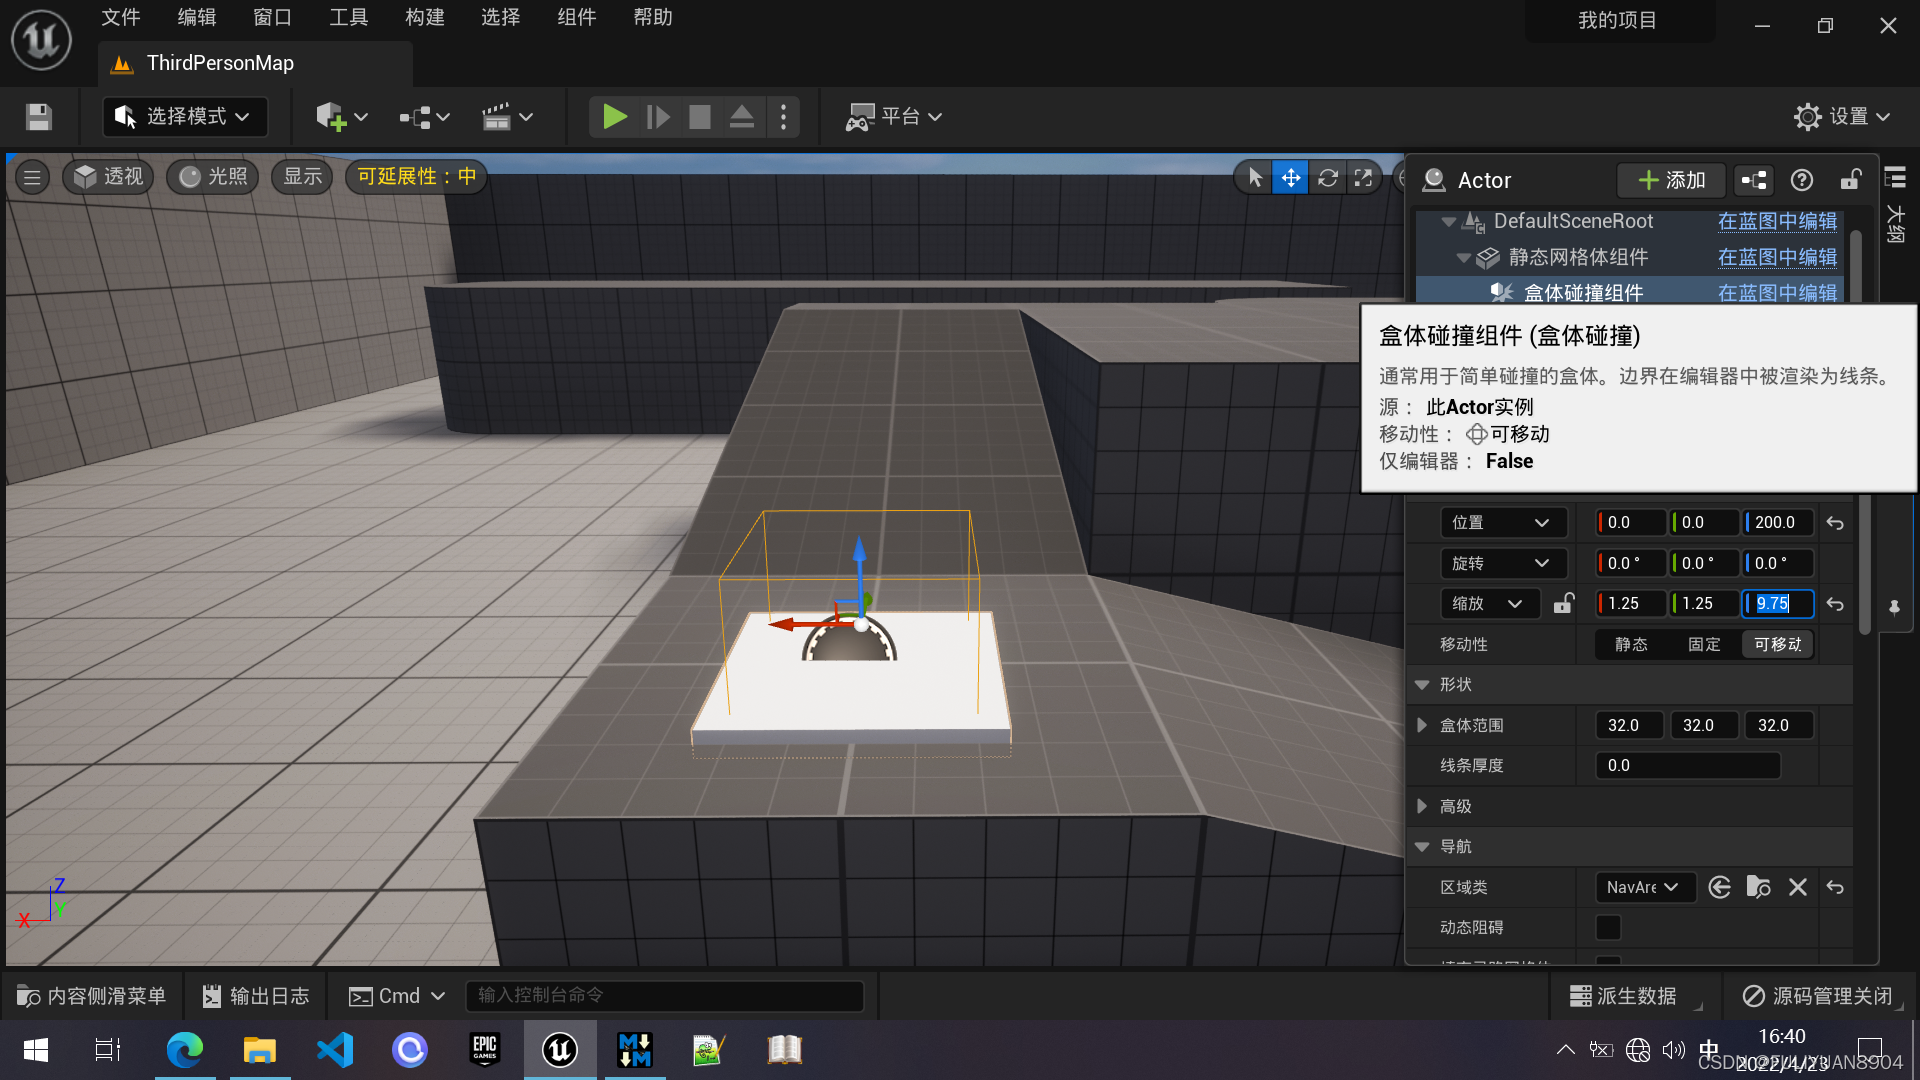Click the Skip frame play button

[x=658, y=117]
